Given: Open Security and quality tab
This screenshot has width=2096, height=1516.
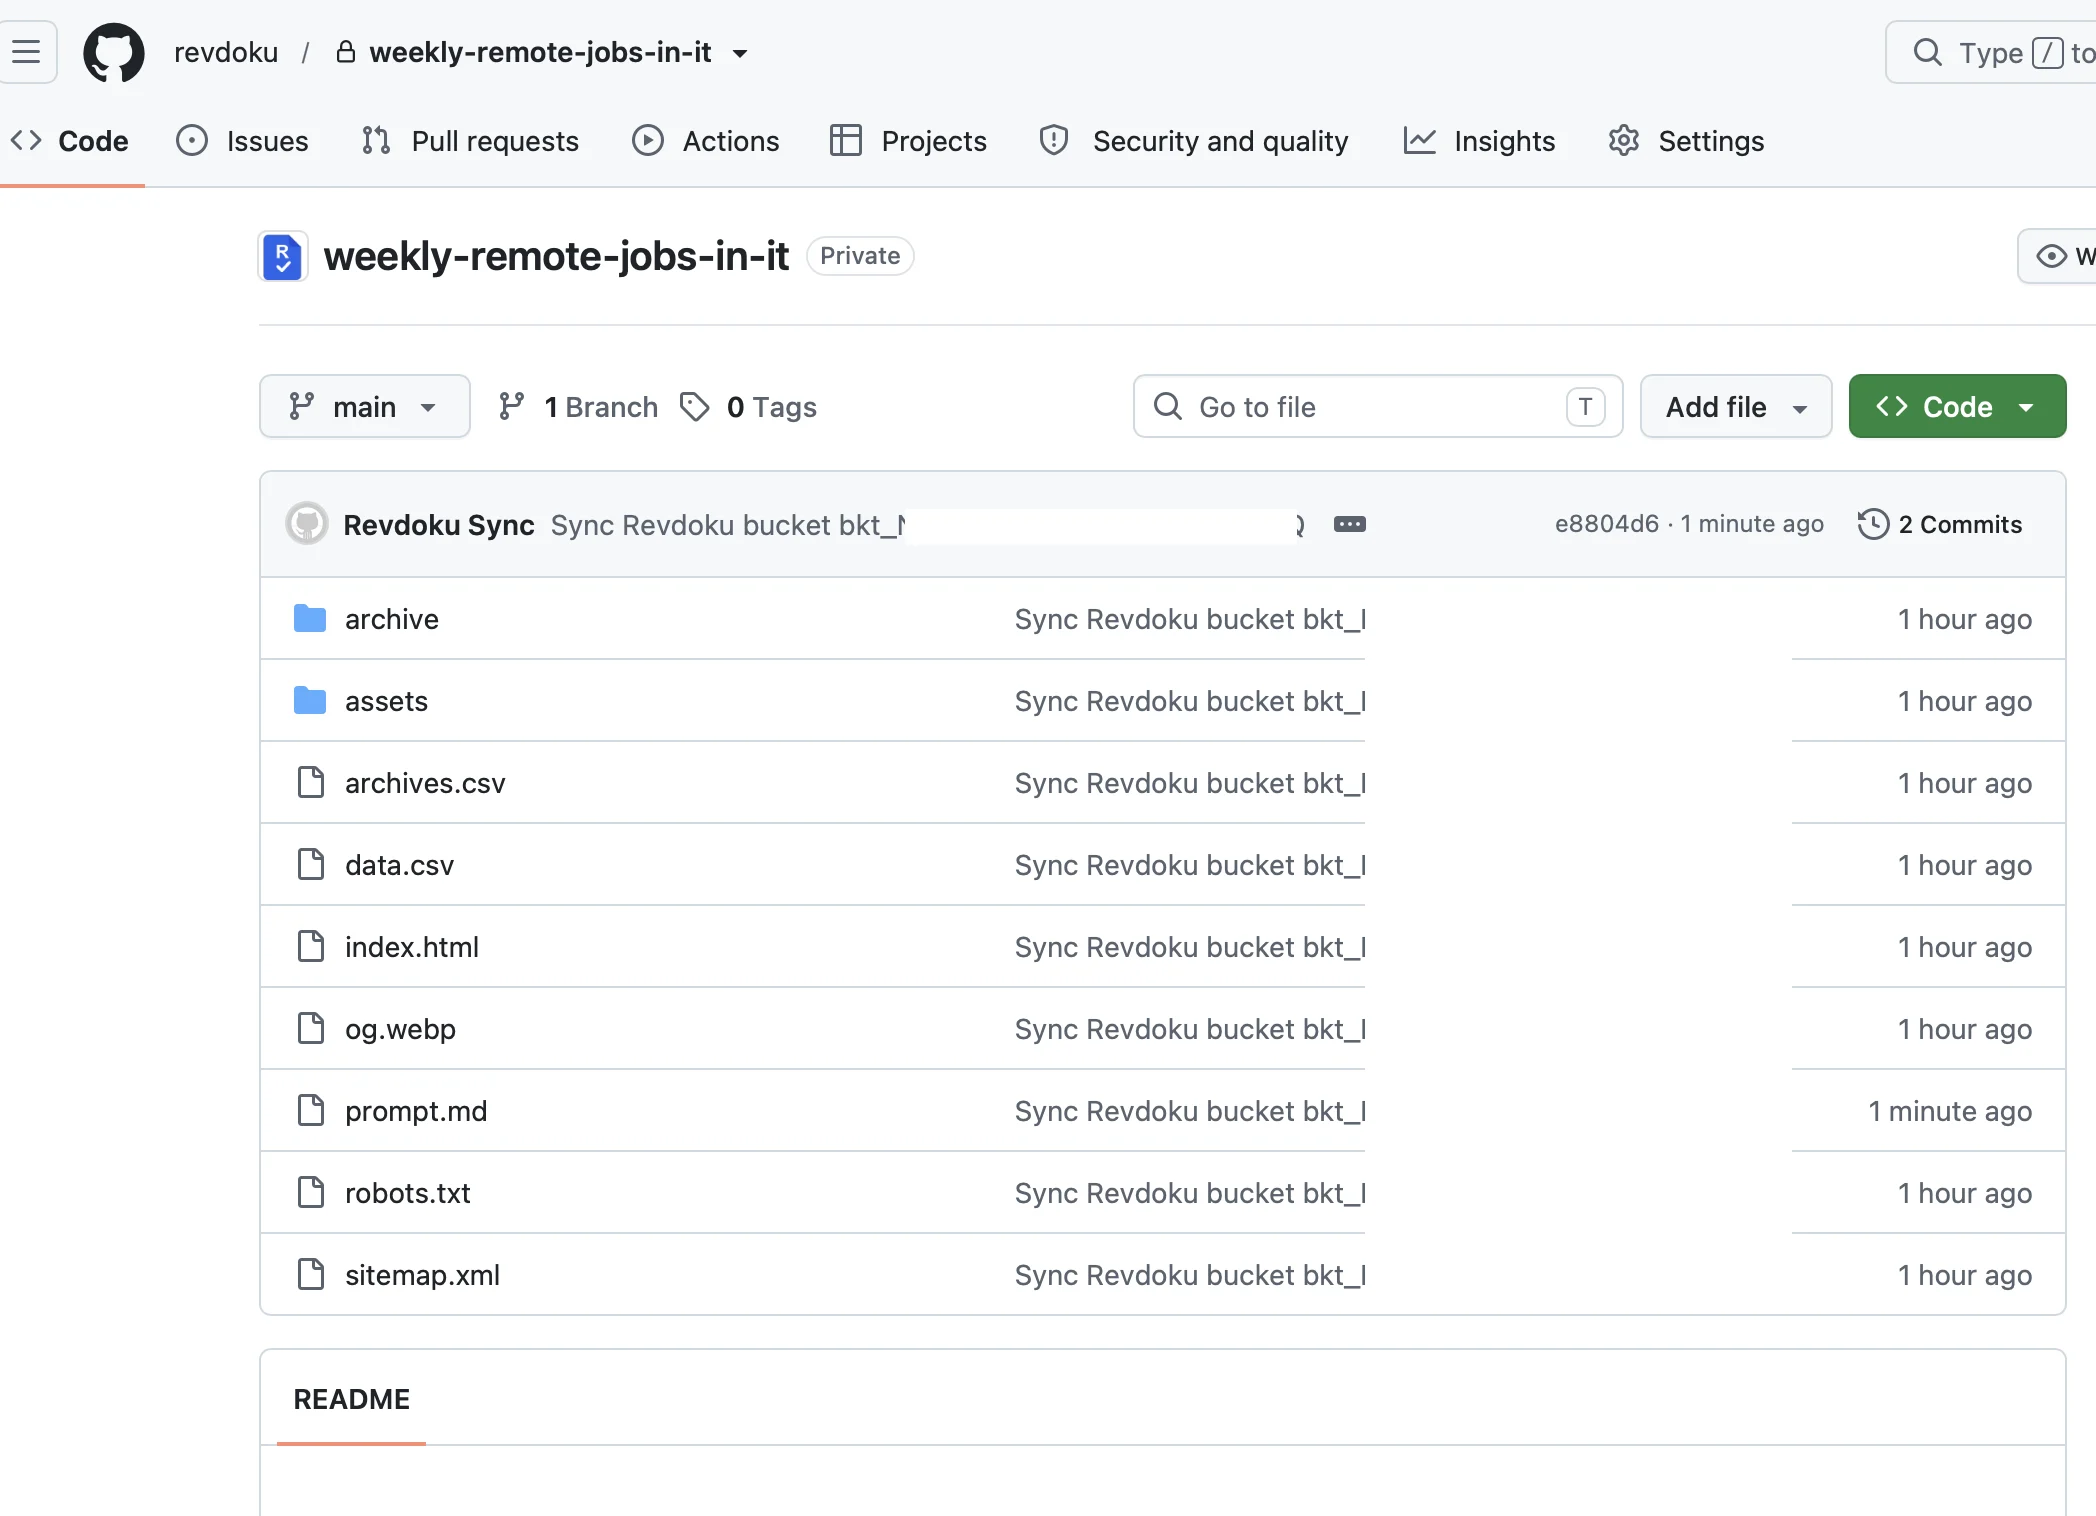Looking at the screenshot, I should 1194,141.
